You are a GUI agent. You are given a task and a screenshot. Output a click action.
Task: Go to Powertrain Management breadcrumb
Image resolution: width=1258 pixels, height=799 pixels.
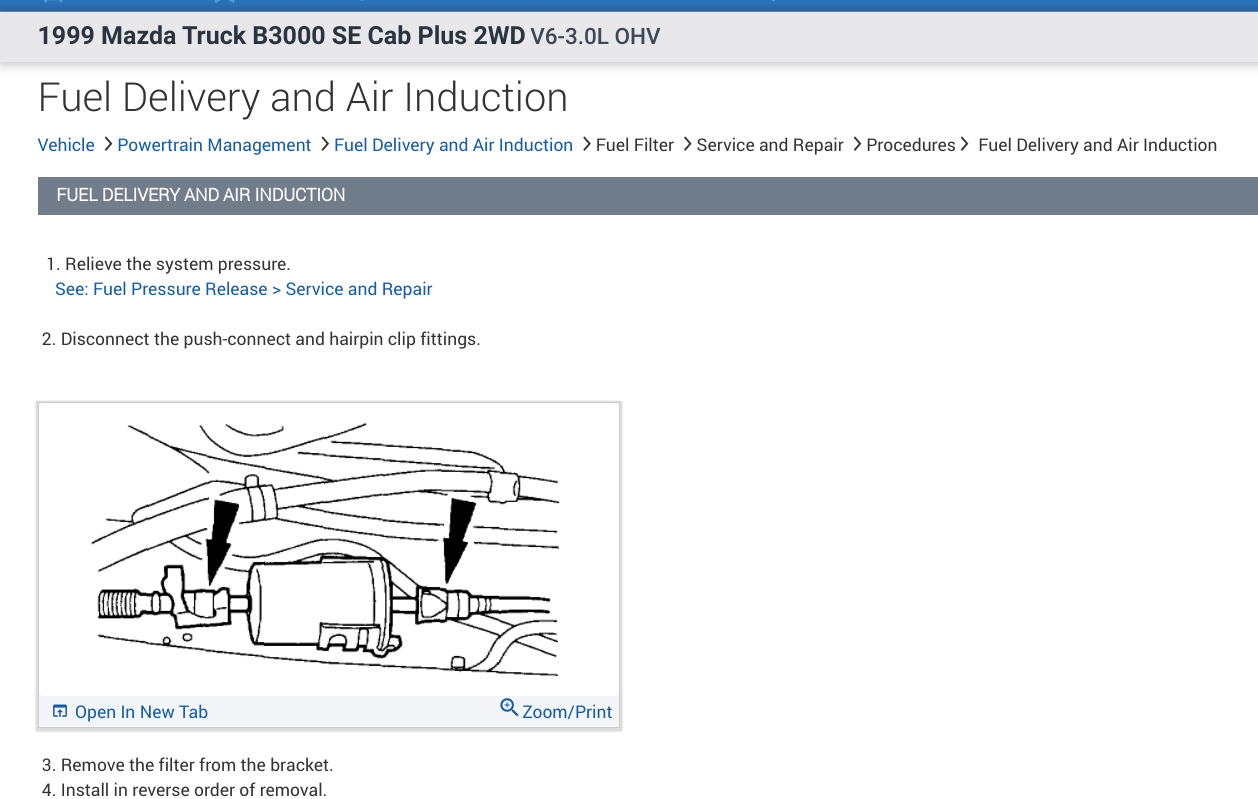coord(214,145)
